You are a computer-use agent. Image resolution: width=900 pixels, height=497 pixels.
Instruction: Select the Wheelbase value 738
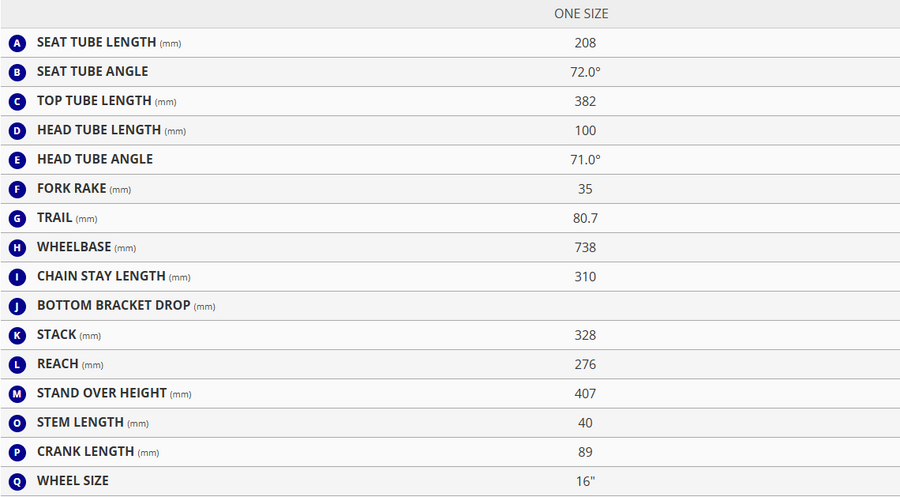tap(585, 247)
